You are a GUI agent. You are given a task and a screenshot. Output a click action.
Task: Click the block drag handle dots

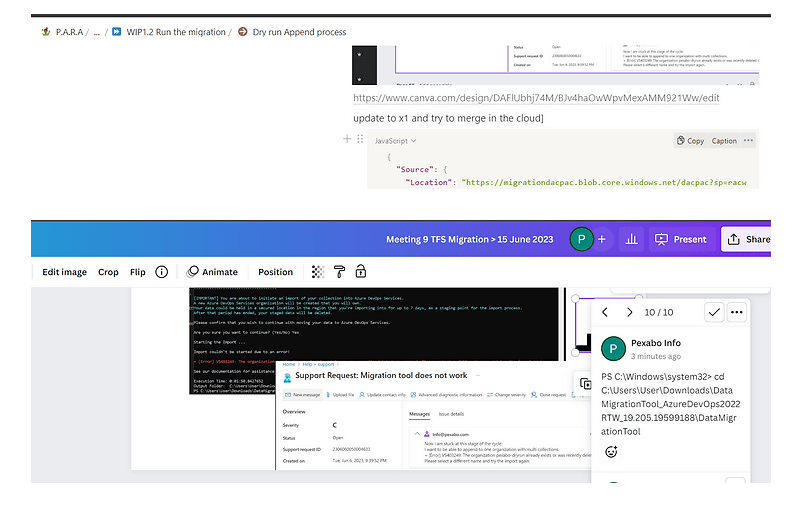(x=360, y=139)
